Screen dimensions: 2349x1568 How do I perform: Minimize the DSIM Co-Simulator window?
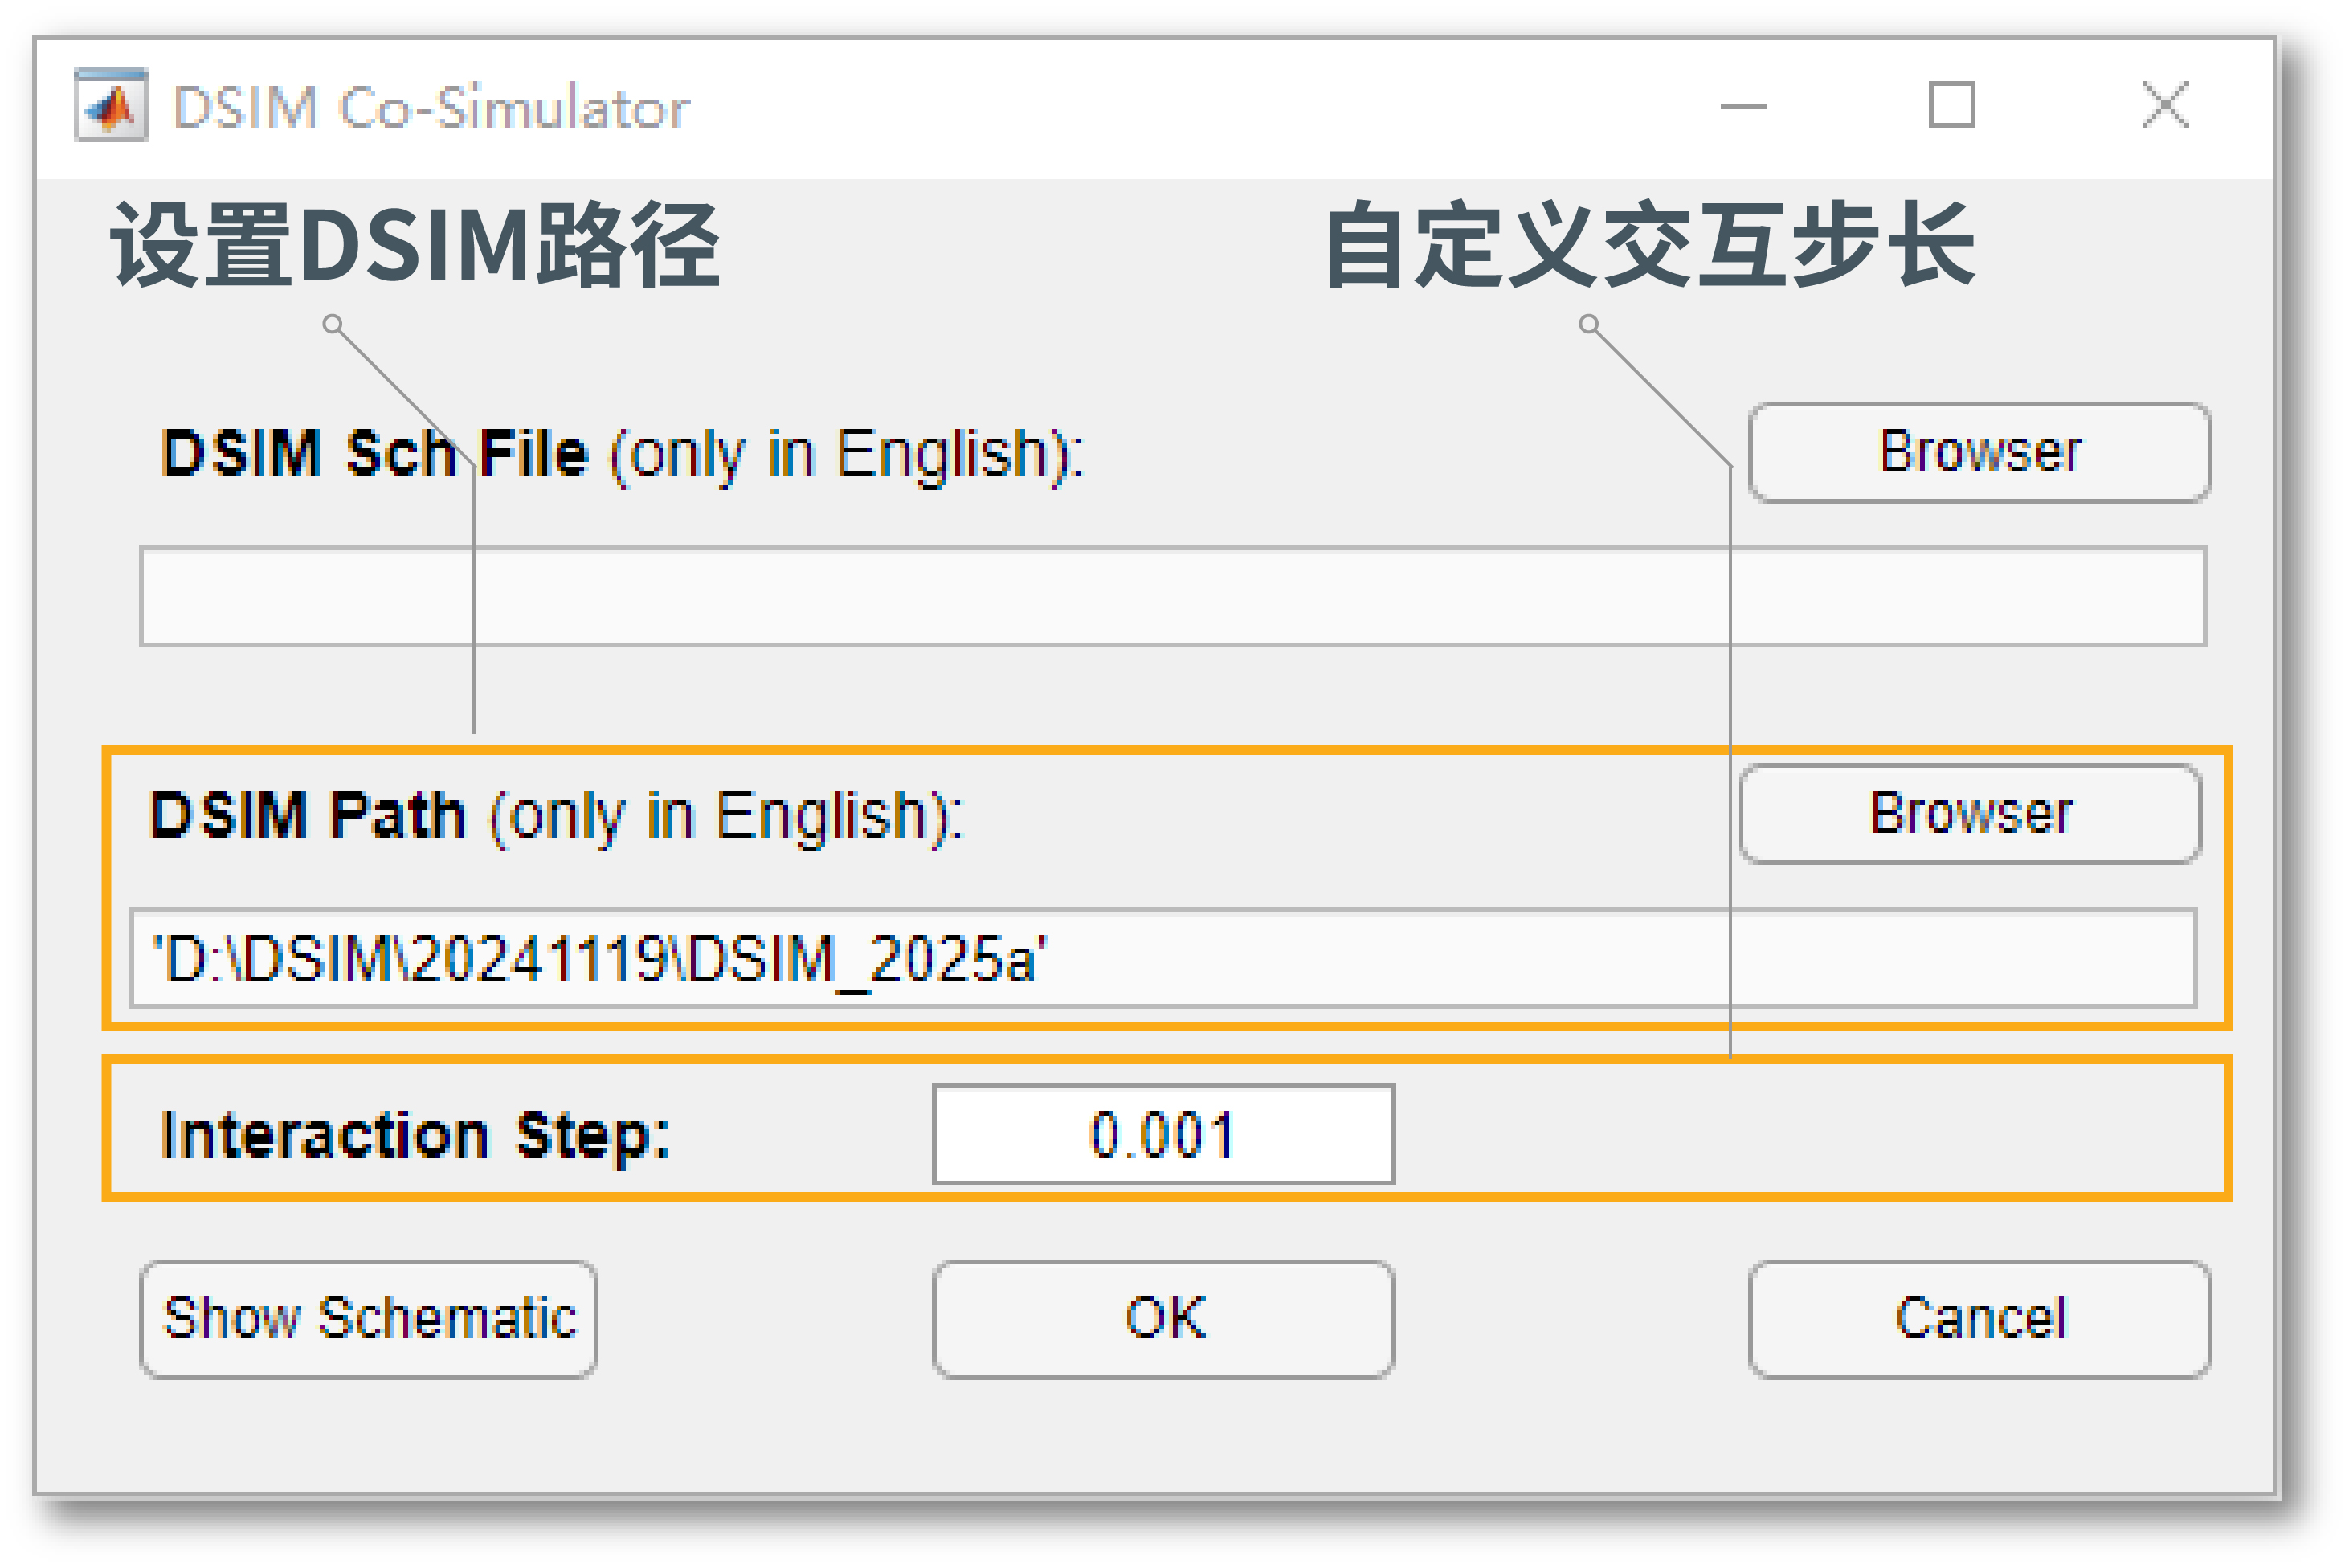1742,106
